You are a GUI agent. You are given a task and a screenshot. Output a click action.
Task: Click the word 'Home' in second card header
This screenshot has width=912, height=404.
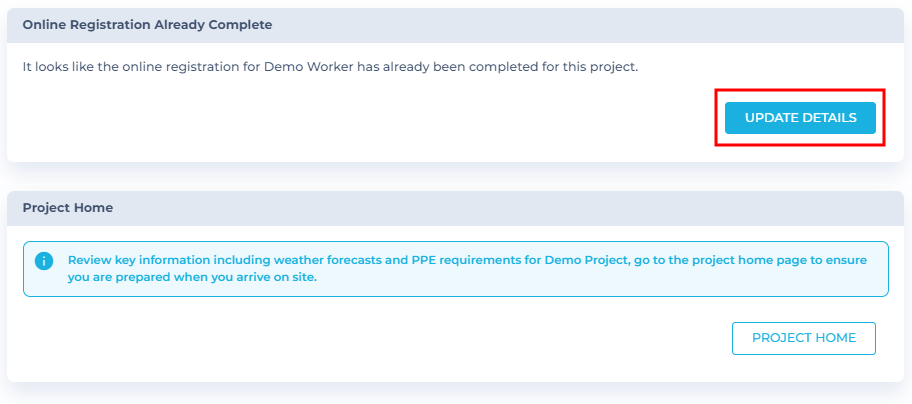coord(95,208)
